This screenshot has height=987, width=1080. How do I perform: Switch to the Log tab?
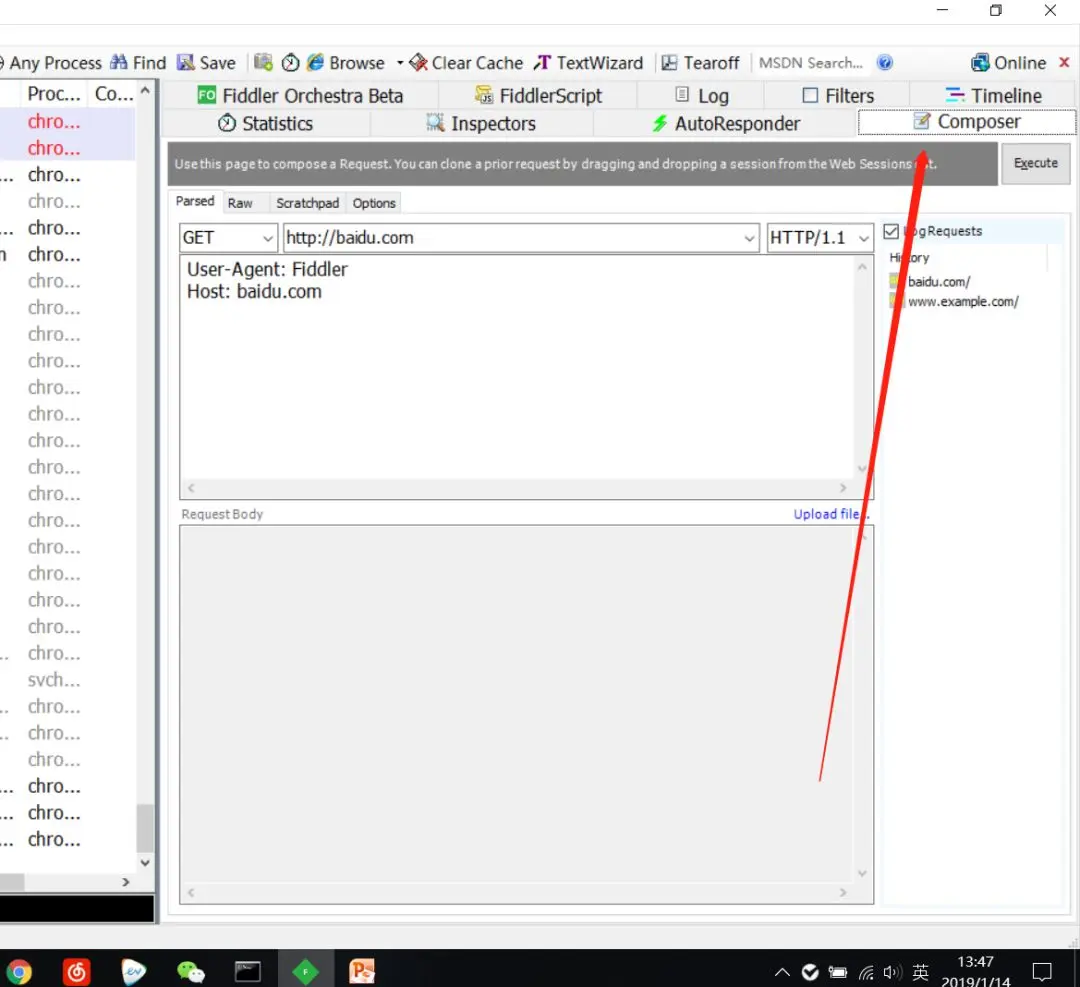(x=701, y=95)
